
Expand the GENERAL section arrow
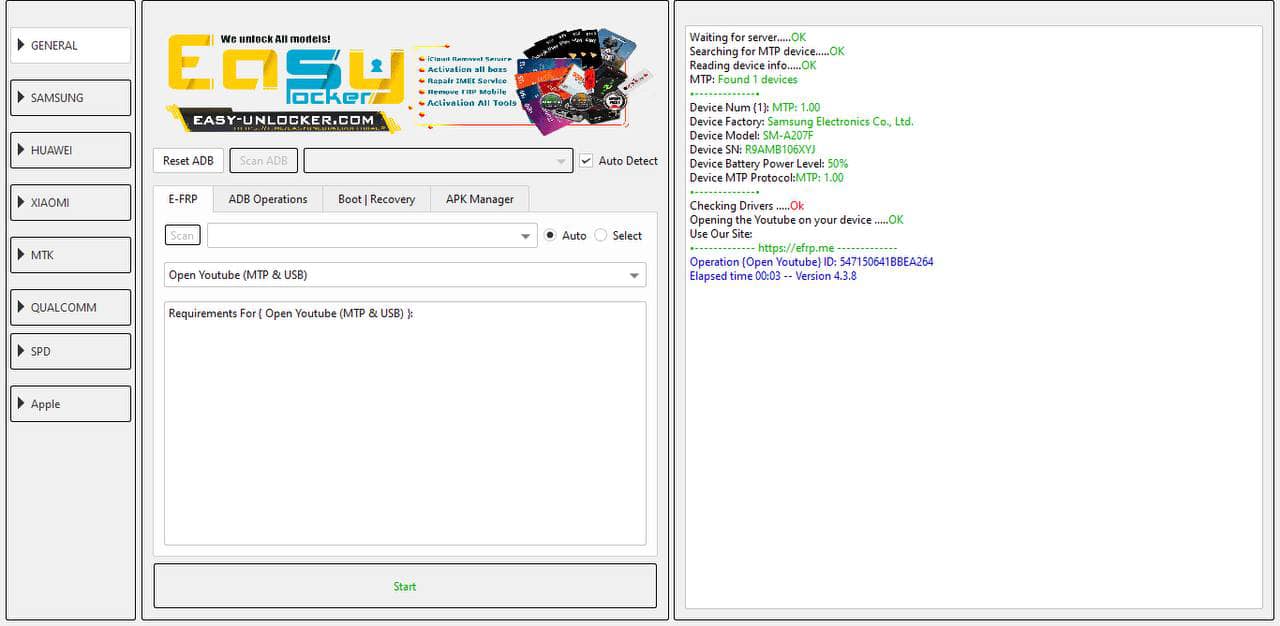pyautogui.click(x=21, y=45)
